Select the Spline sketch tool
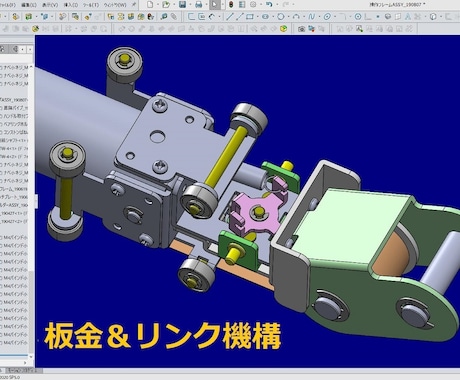 pyautogui.click(x=311, y=16)
